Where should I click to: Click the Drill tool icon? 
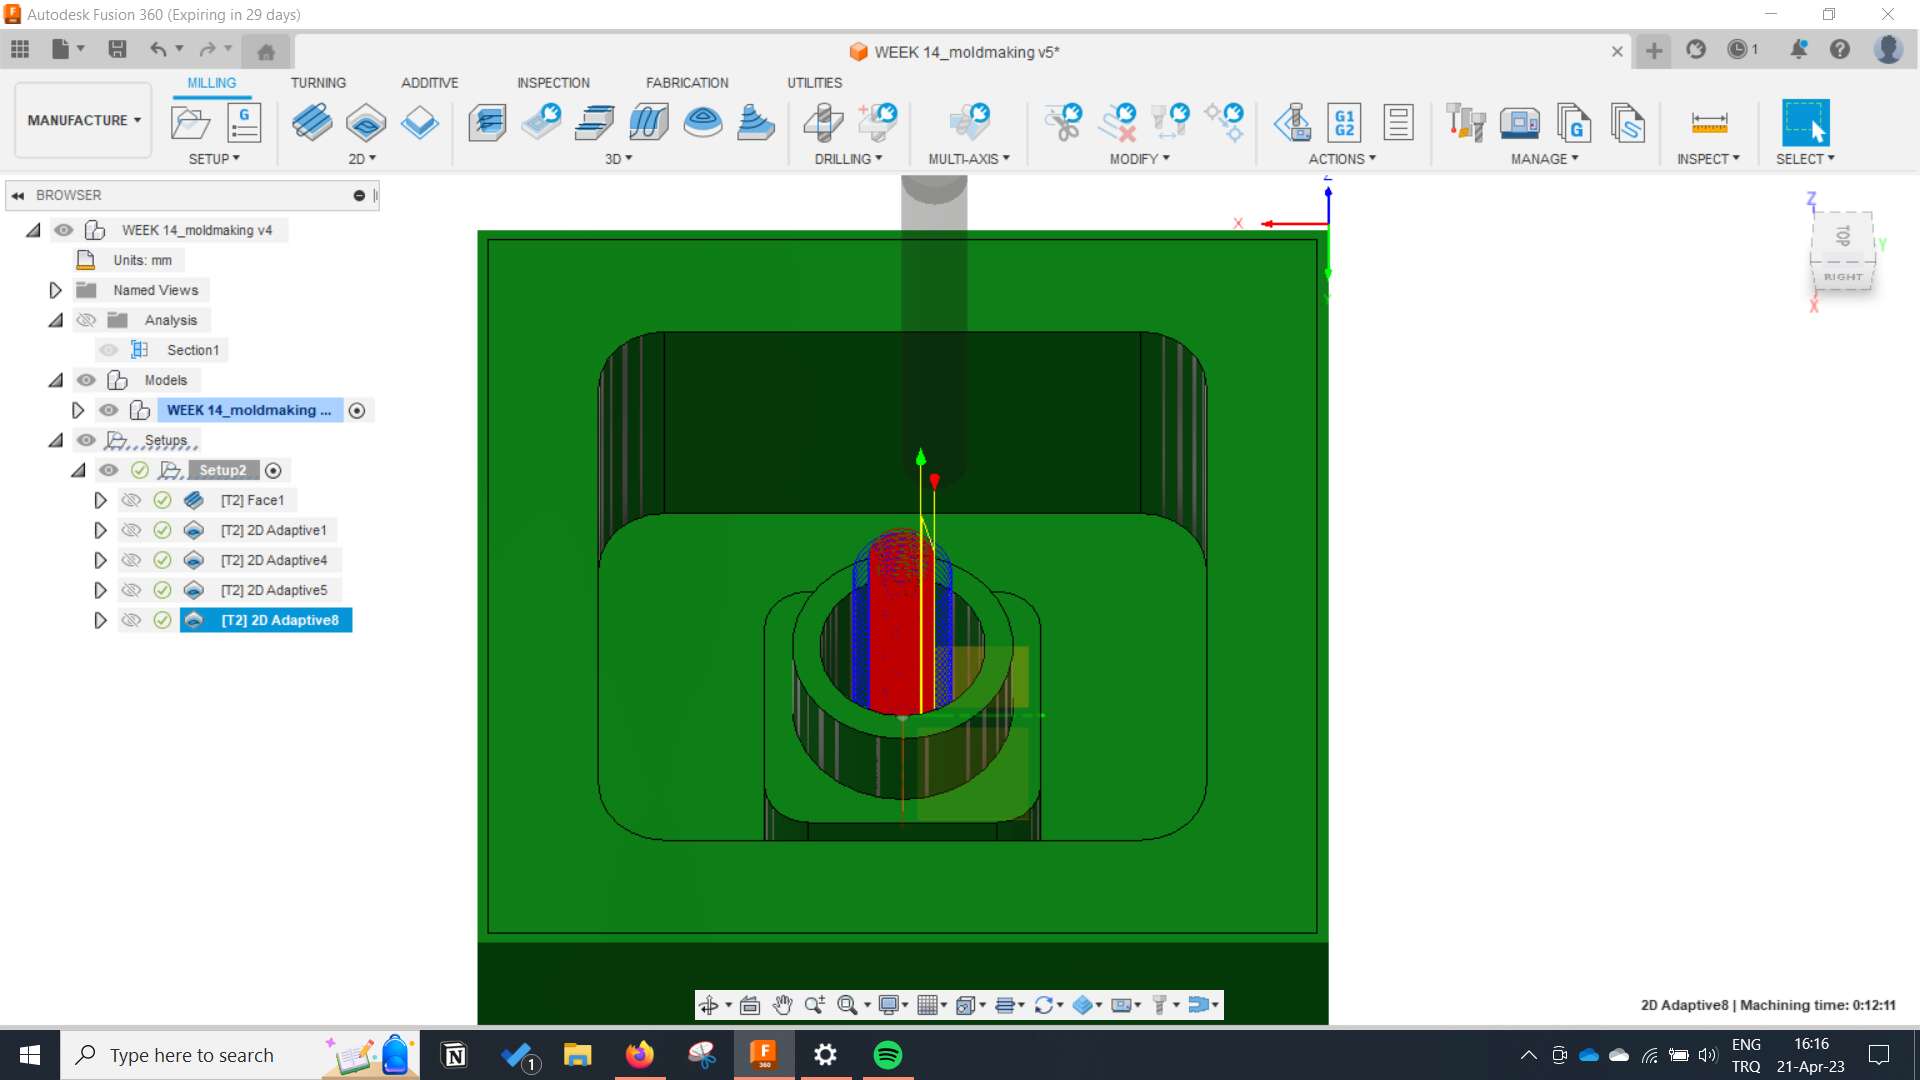(x=824, y=123)
